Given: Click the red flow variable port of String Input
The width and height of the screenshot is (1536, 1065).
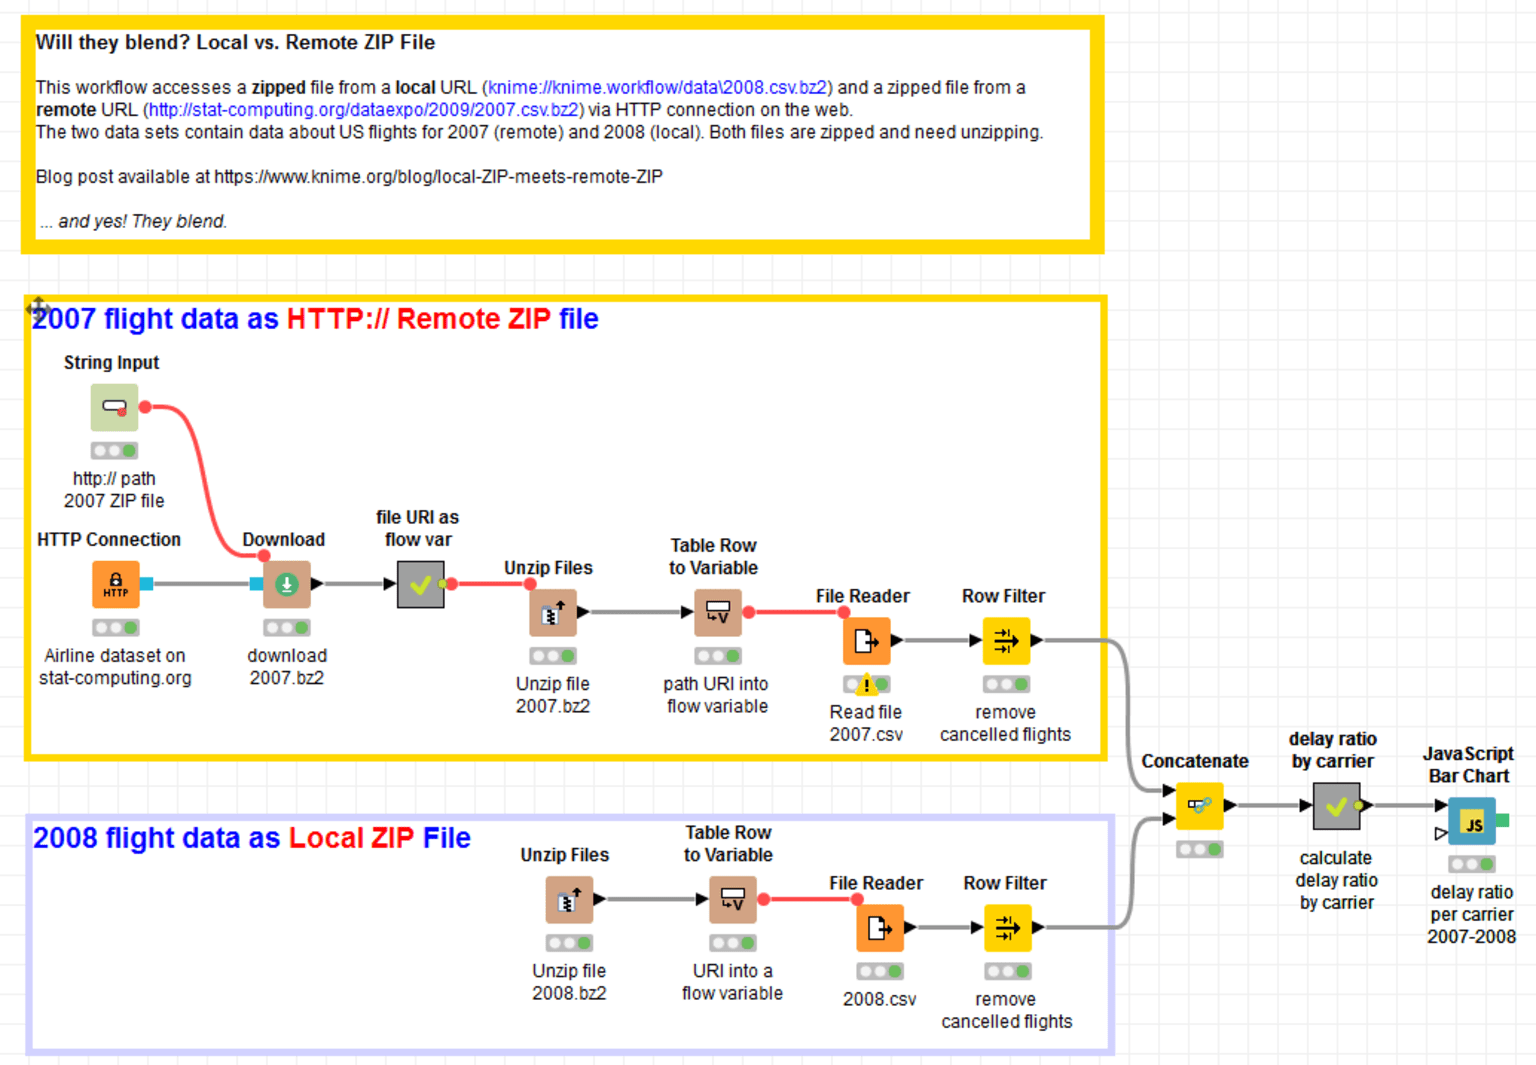Looking at the screenshot, I should click(x=146, y=407).
